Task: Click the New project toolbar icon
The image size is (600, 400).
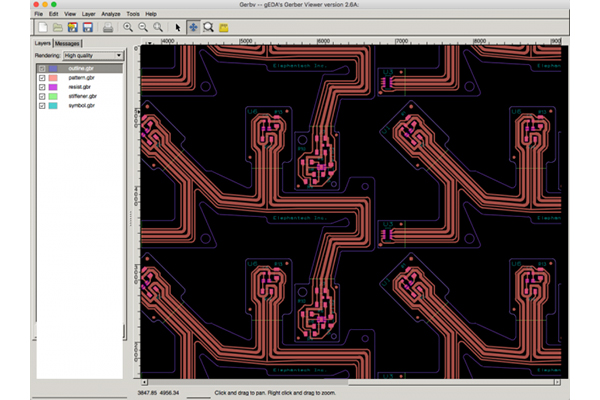Action: [x=41, y=27]
